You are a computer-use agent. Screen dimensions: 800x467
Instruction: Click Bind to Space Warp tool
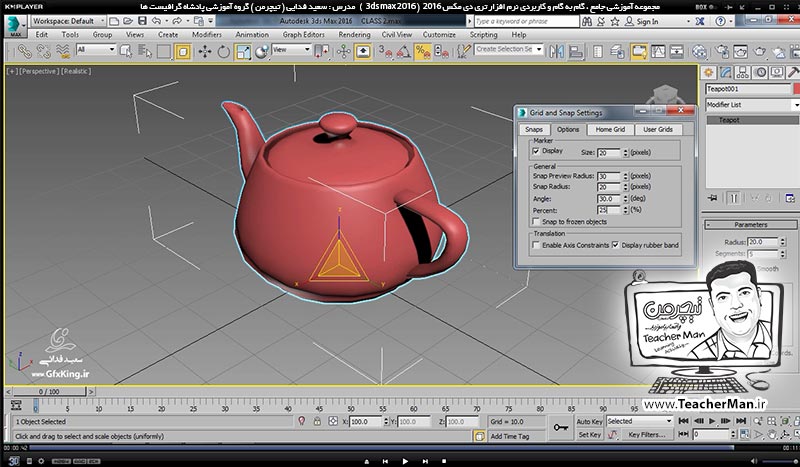pyautogui.click(x=63, y=51)
